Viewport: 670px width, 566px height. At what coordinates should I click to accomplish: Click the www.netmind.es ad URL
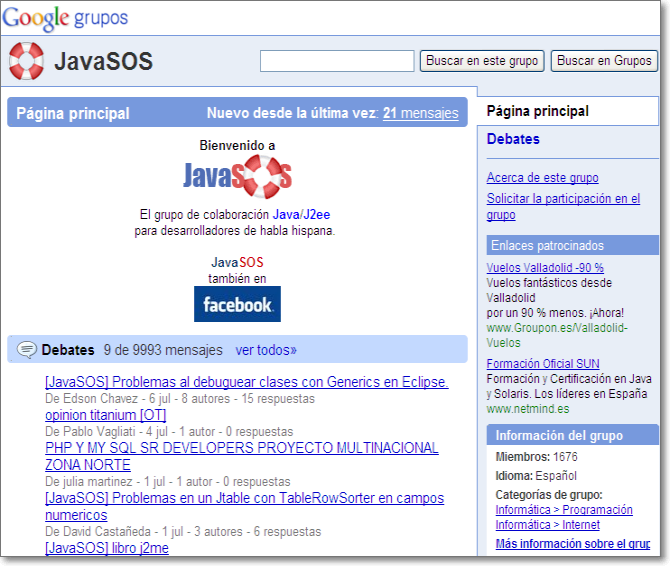[x=528, y=409]
